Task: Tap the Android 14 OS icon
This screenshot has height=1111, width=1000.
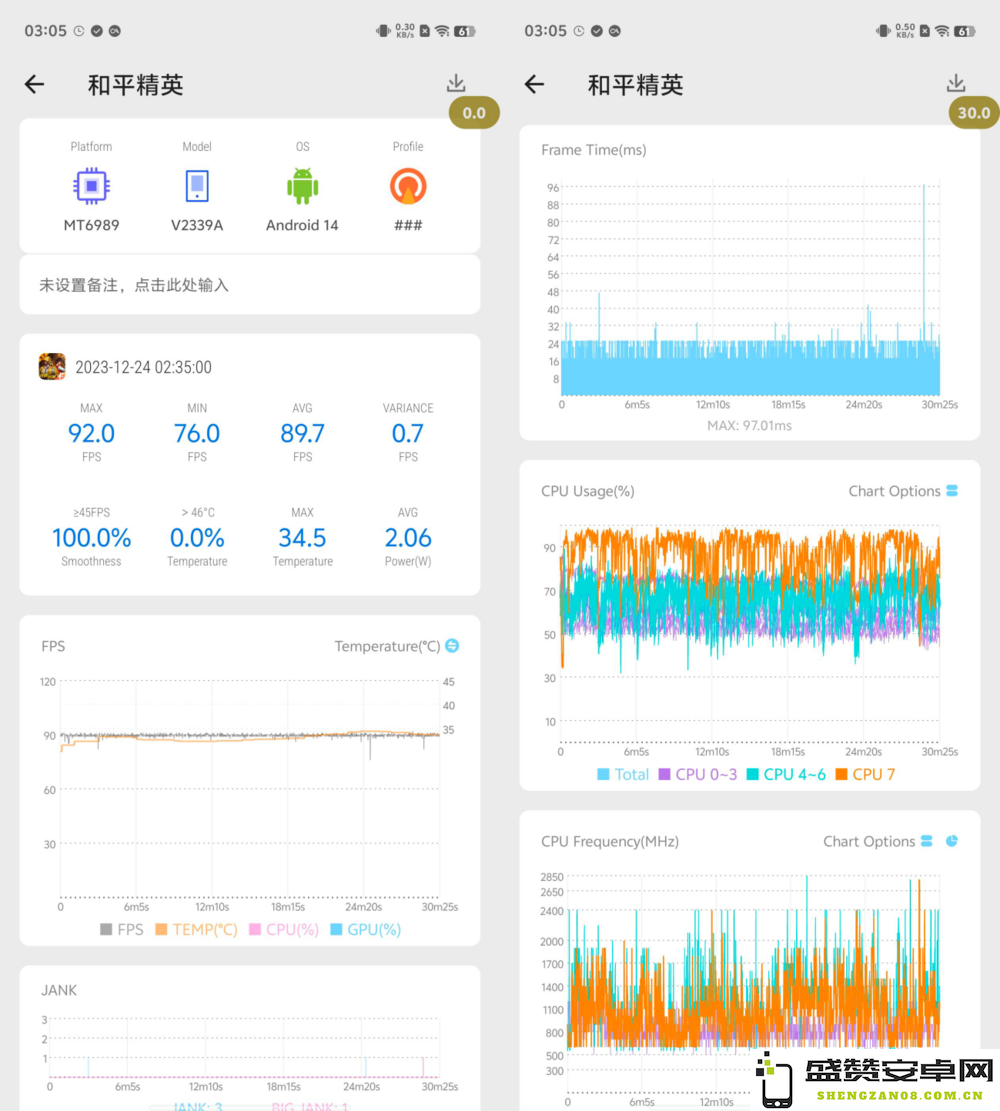Action: point(303,186)
